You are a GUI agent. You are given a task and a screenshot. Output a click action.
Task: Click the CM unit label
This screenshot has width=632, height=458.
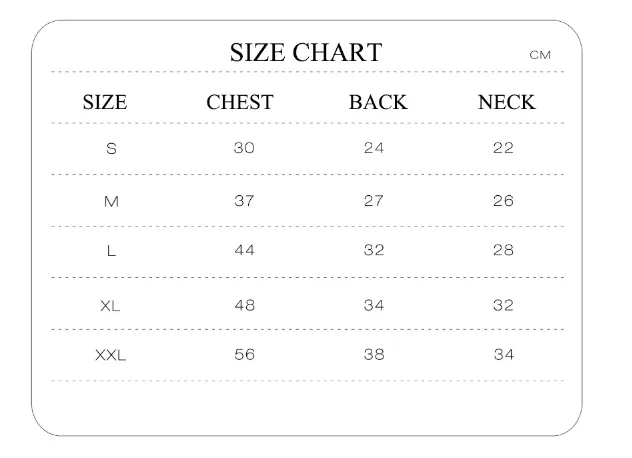(540, 55)
